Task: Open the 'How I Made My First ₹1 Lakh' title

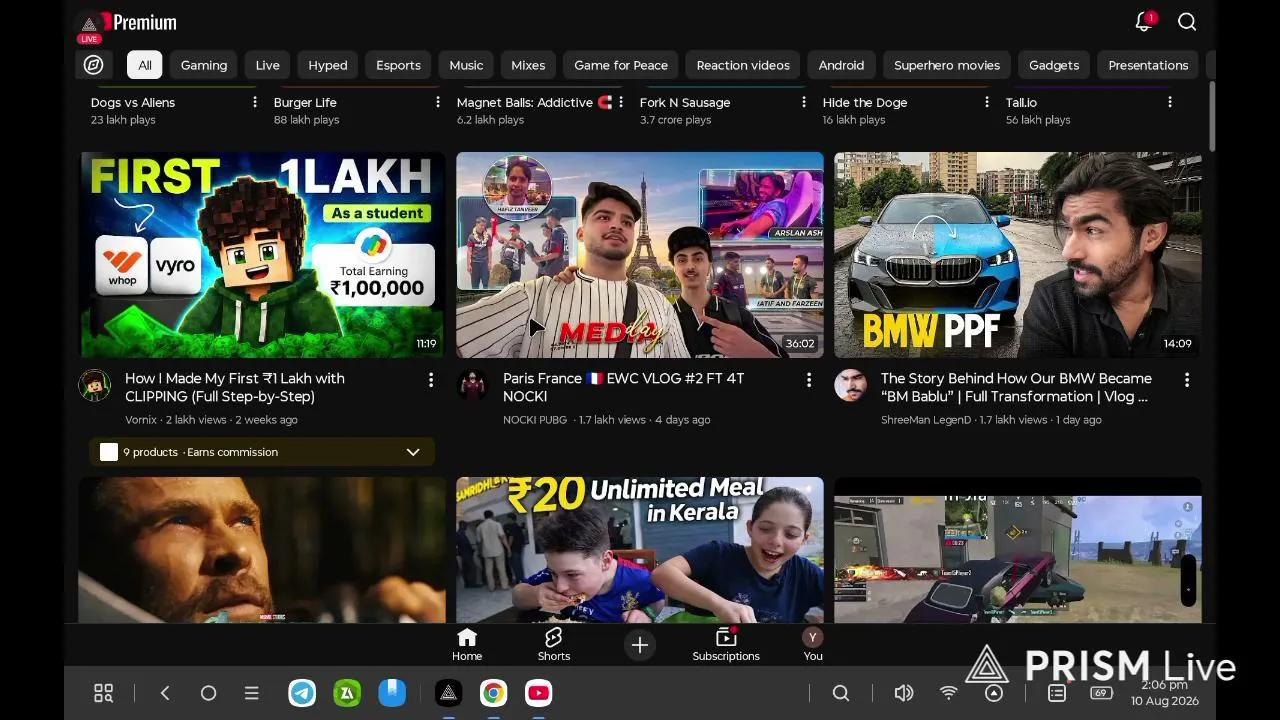Action: point(235,387)
